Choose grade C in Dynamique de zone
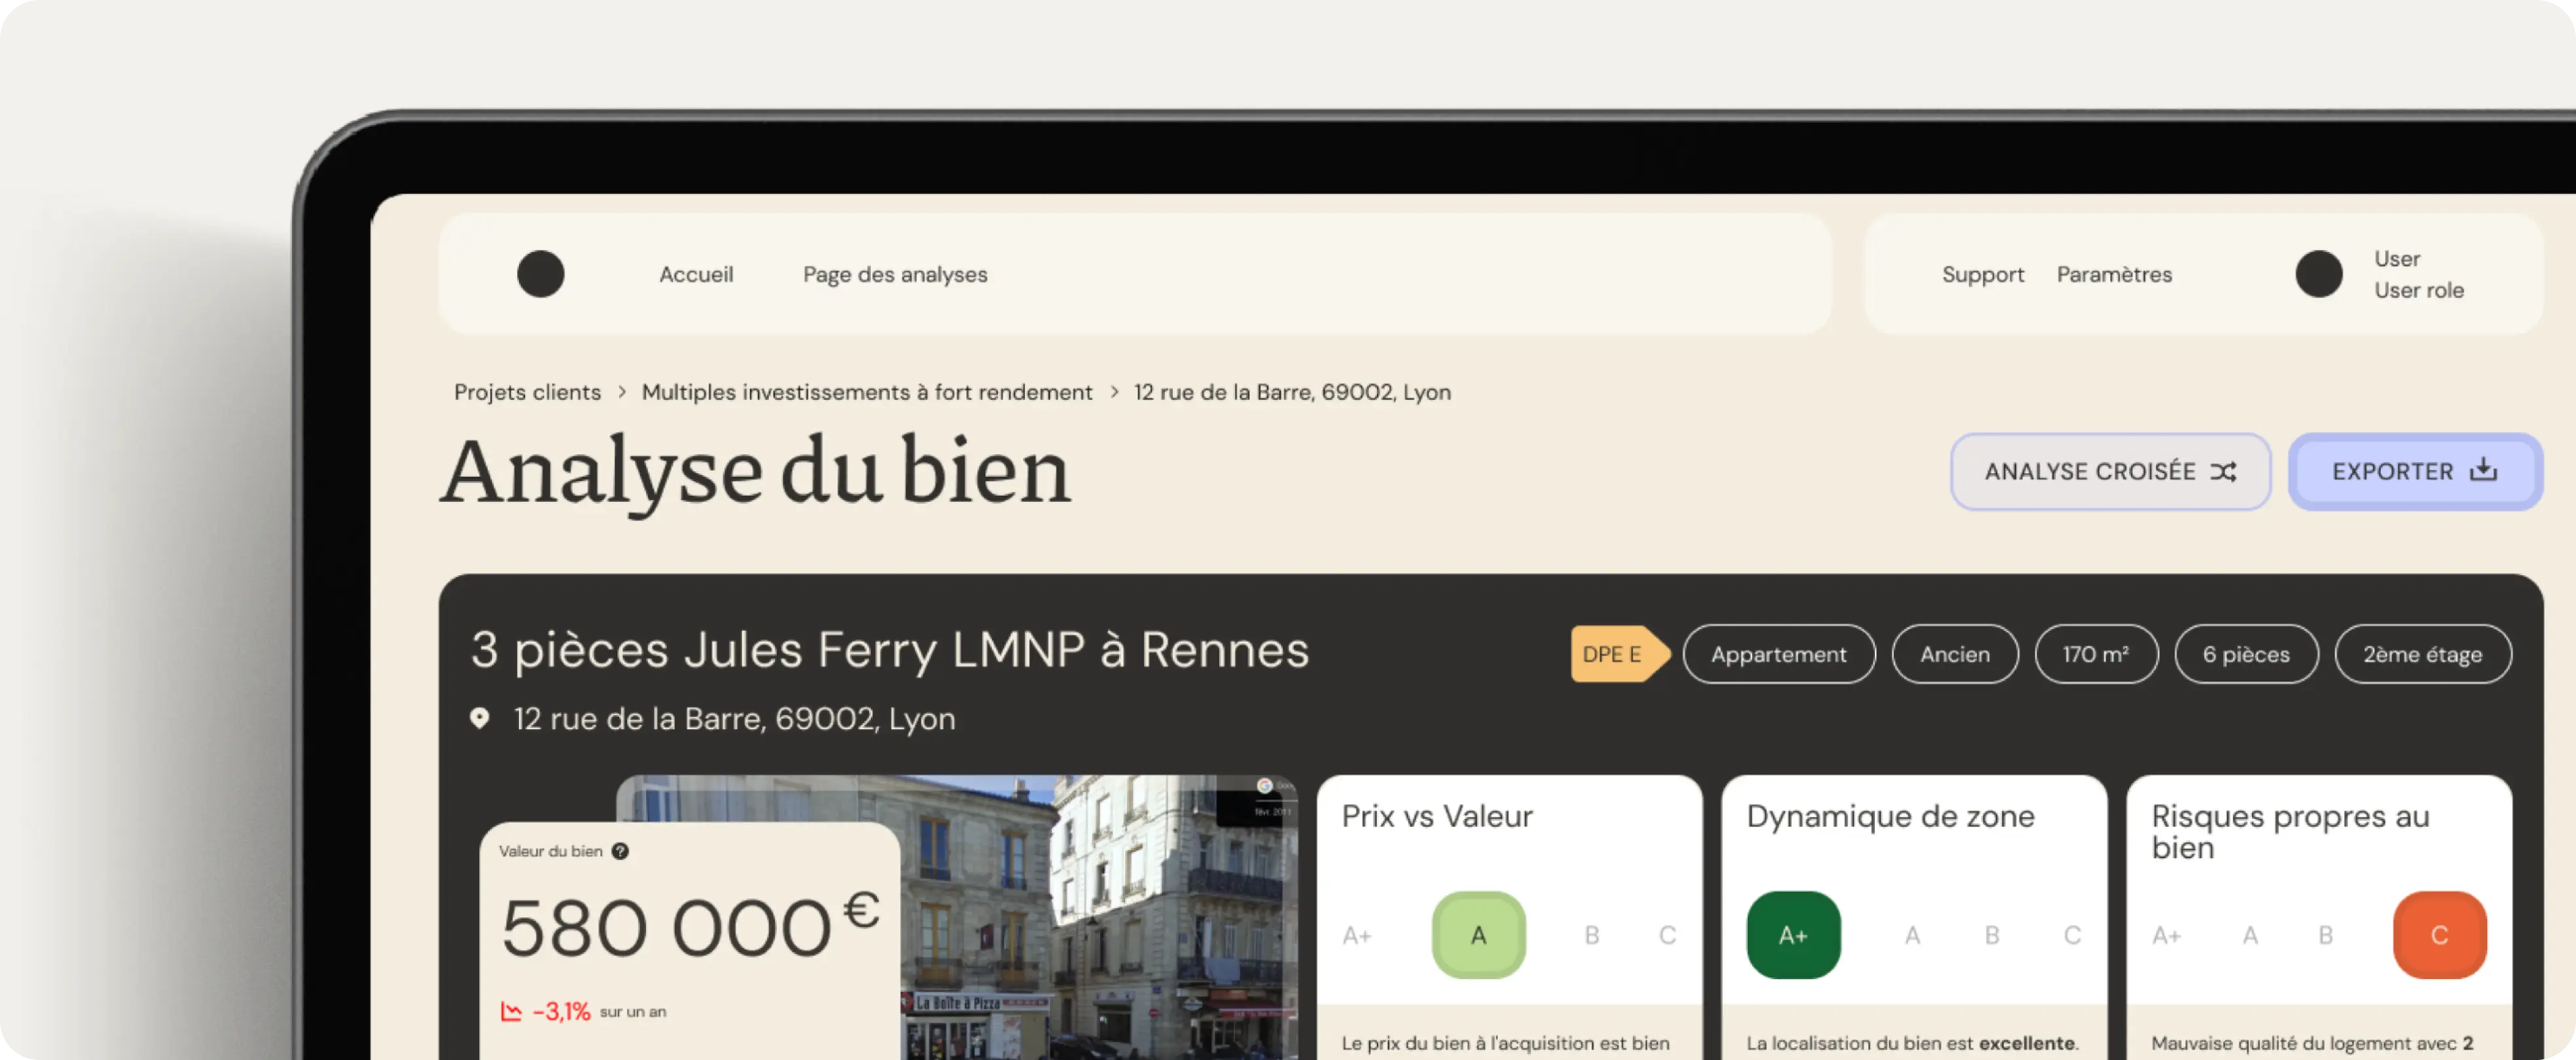The width and height of the screenshot is (2576, 1060). [x=2072, y=935]
